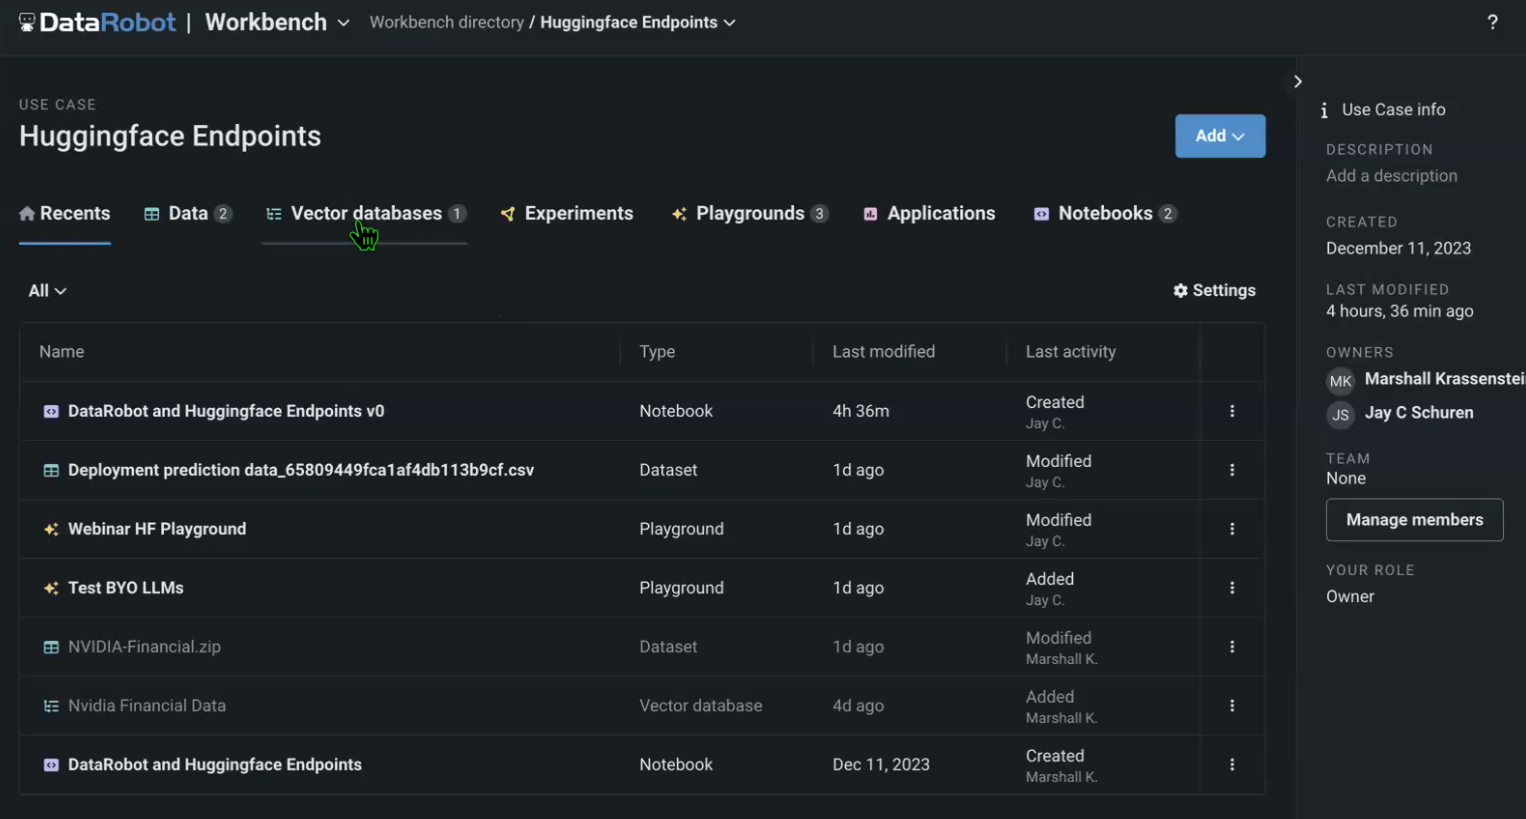Screen dimensions: 1526x819
Task: Click JS owner avatar for Jay Schuren
Action: (x=1340, y=414)
